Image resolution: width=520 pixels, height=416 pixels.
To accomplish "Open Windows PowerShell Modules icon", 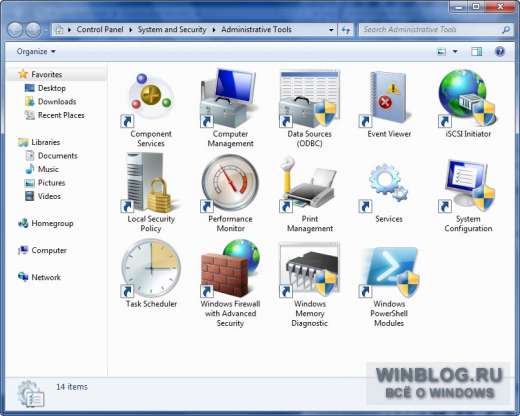I will click(x=389, y=271).
